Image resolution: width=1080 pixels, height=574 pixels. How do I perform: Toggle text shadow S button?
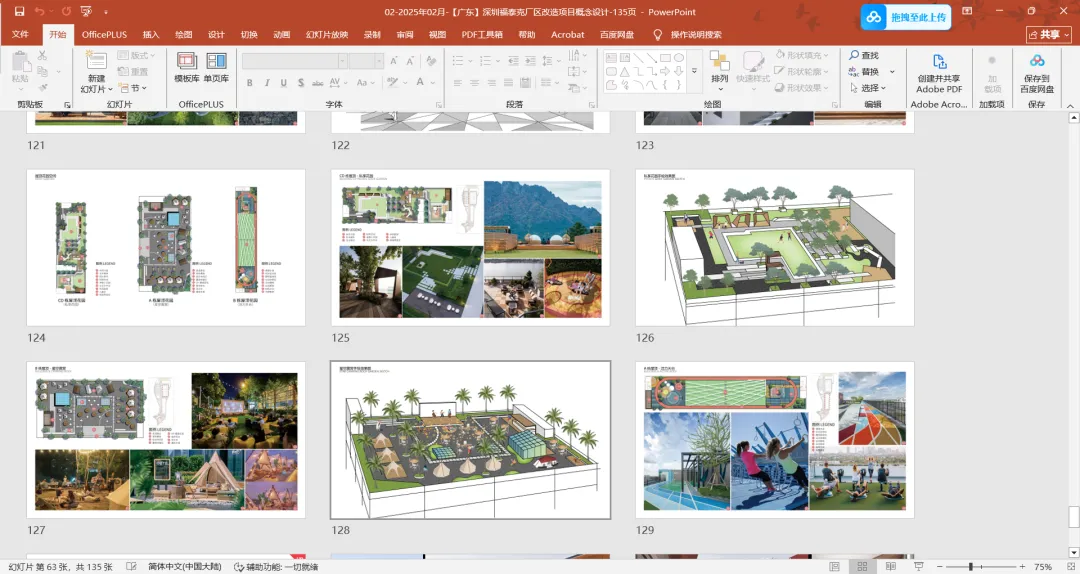click(x=301, y=83)
